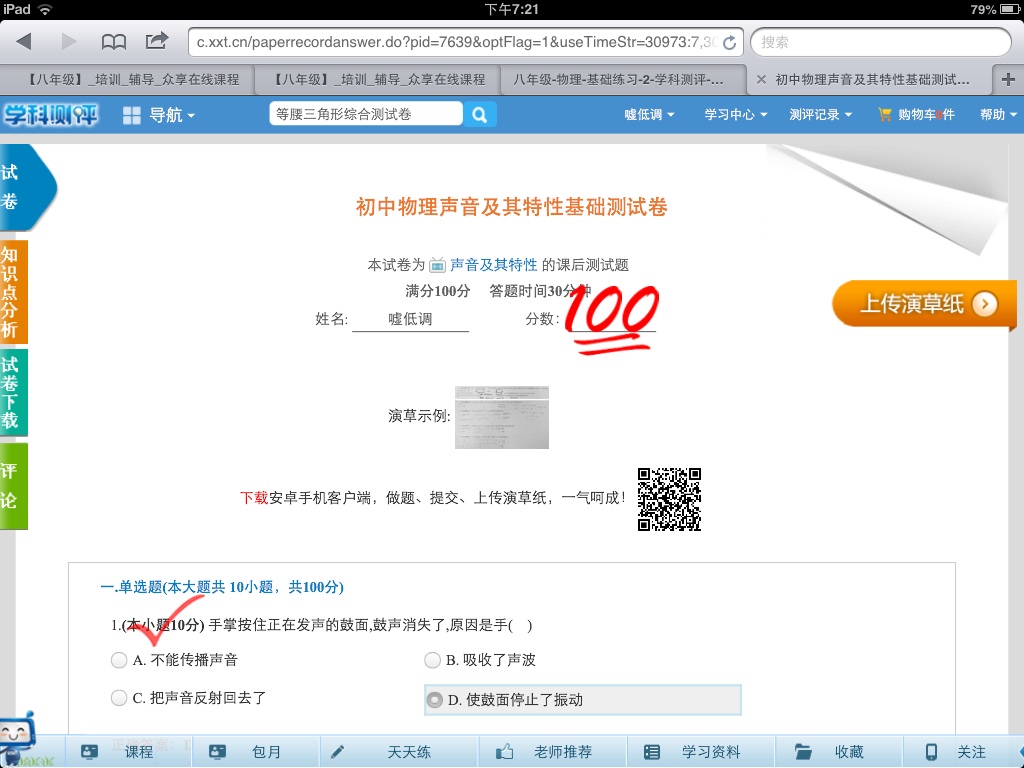Open the 学习中心 dropdown menu

(735, 115)
